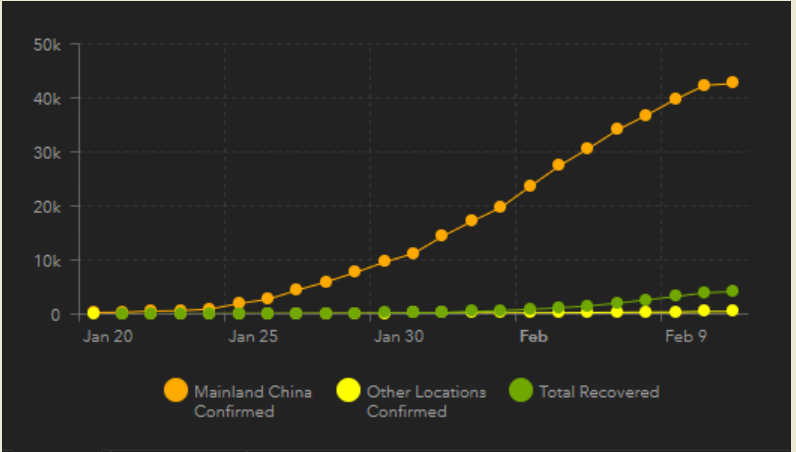Click the green Total Recovered legend circle
Viewport: 796px width, 452px height.
tap(520, 390)
